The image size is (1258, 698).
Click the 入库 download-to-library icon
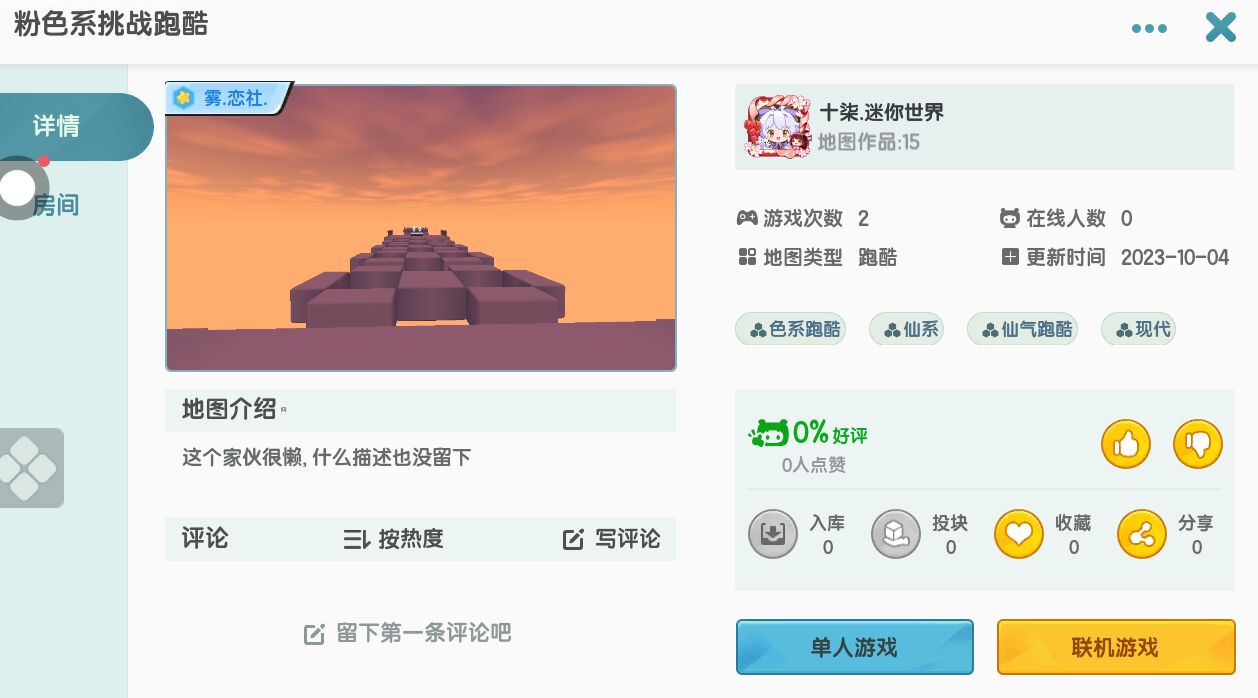coord(773,534)
